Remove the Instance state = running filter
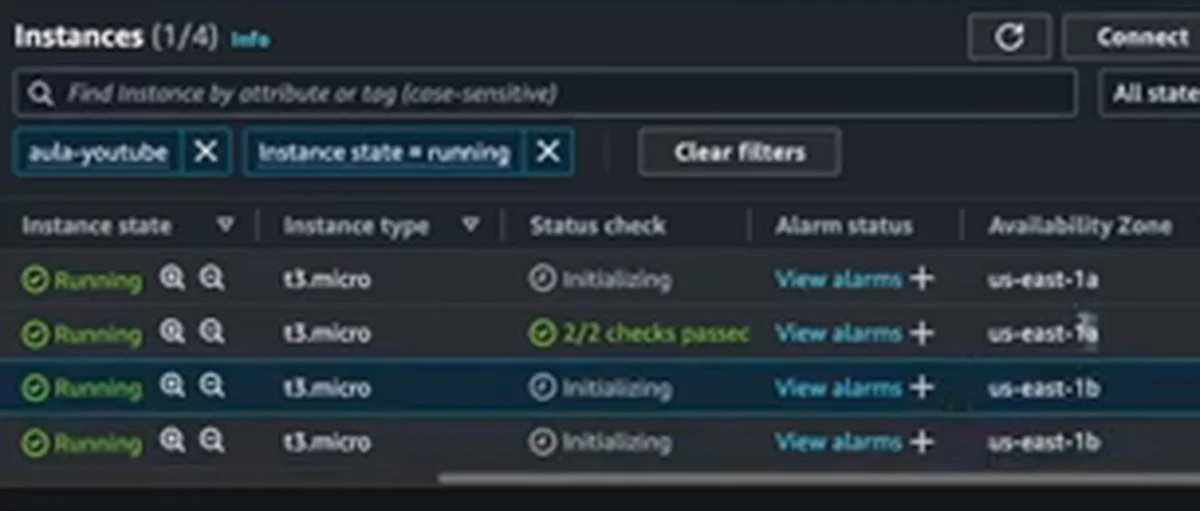1200x511 pixels. click(547, 152)
